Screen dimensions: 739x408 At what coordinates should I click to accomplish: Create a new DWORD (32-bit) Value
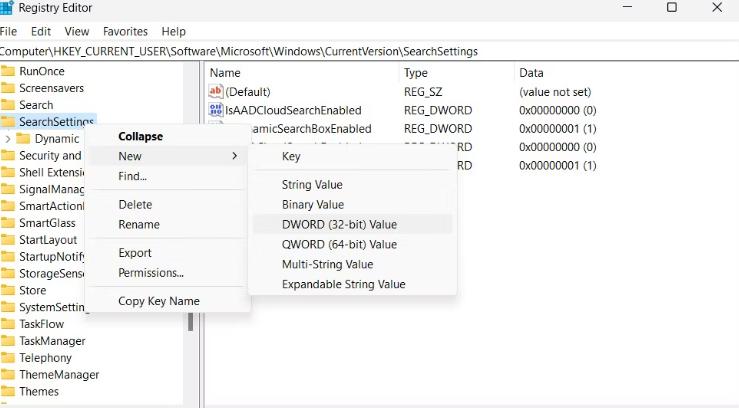352,224
